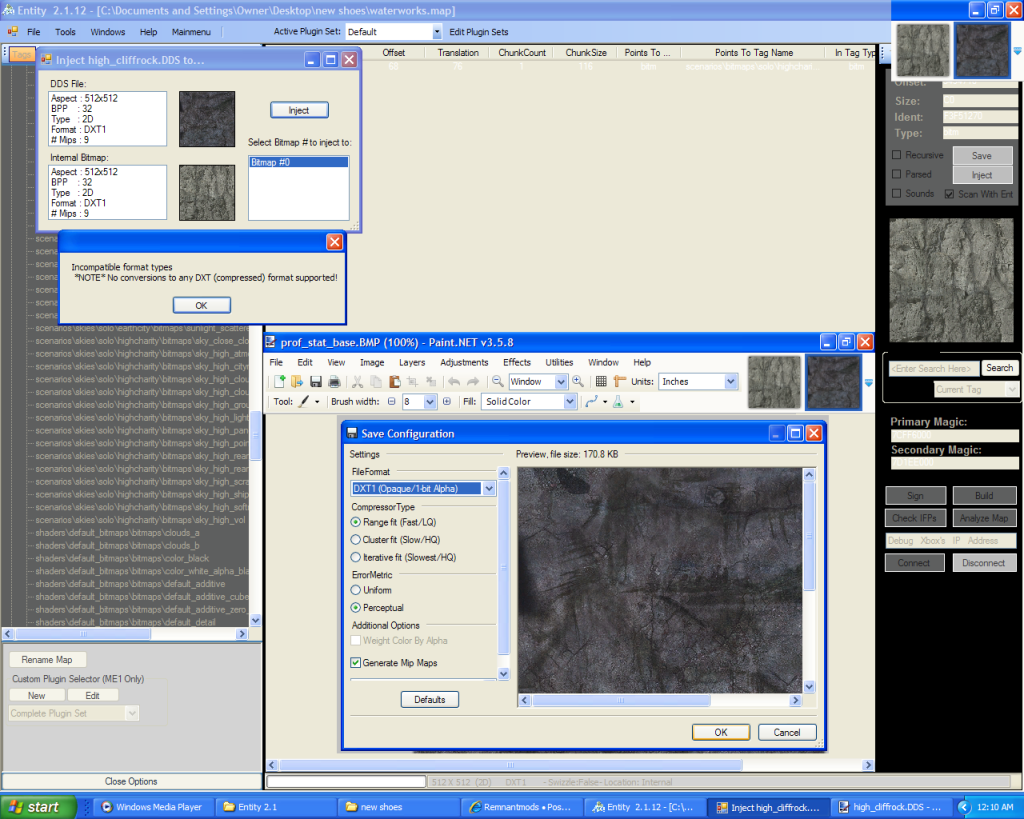Image resolution: width=1024 pixels, height=819 pixels.
Task: Click the Entity menu bar application icon
Action: click(12, 31)
